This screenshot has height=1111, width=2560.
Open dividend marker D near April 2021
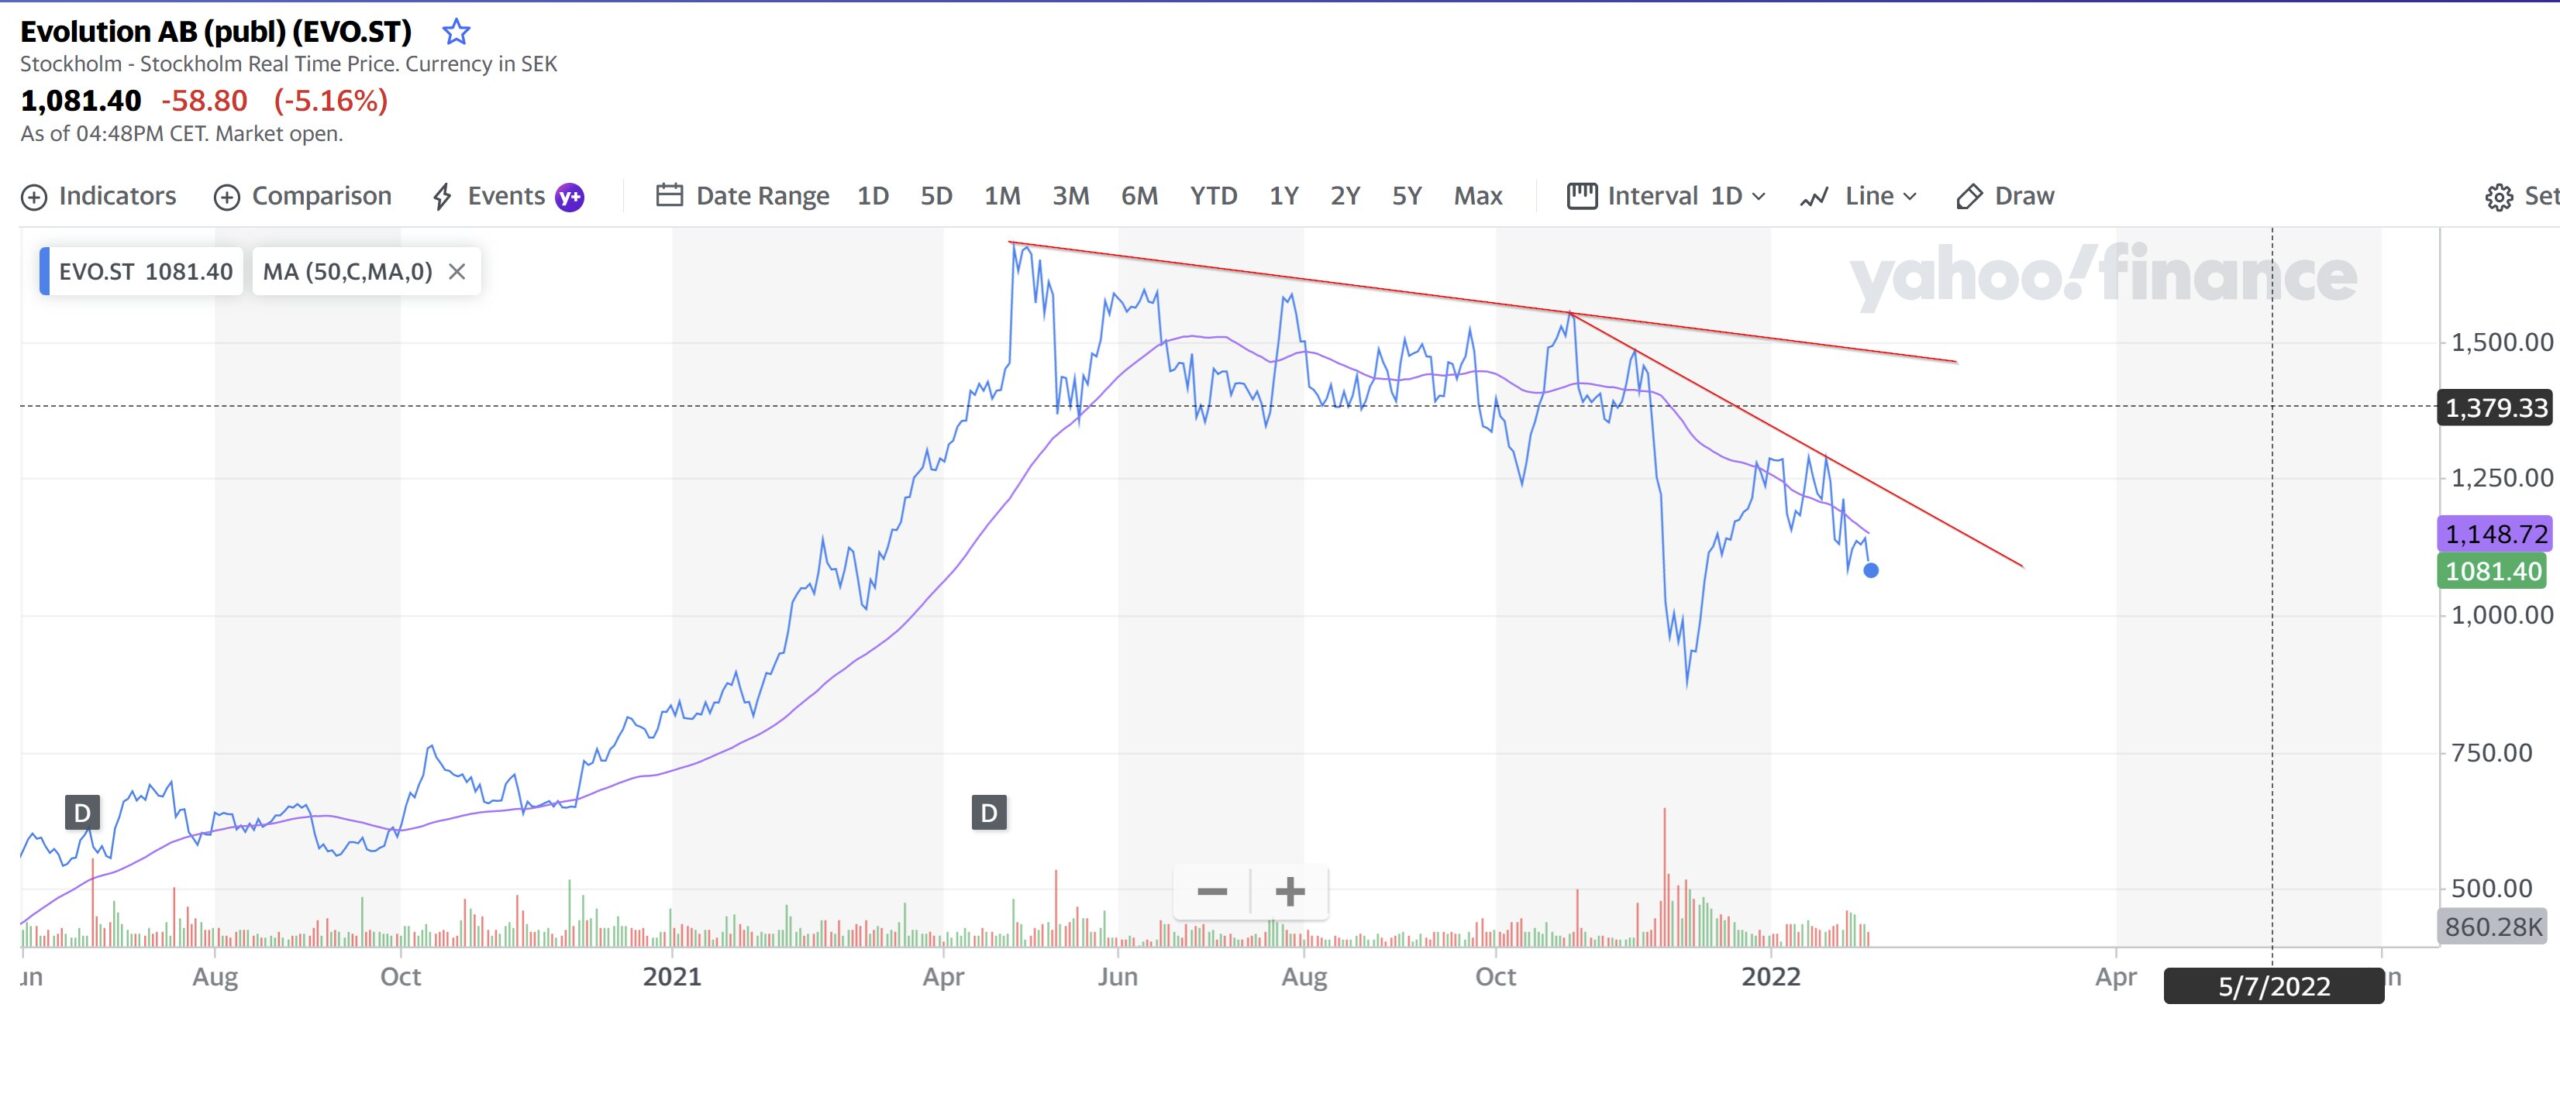pyautogui.click(x=989, y=813)
